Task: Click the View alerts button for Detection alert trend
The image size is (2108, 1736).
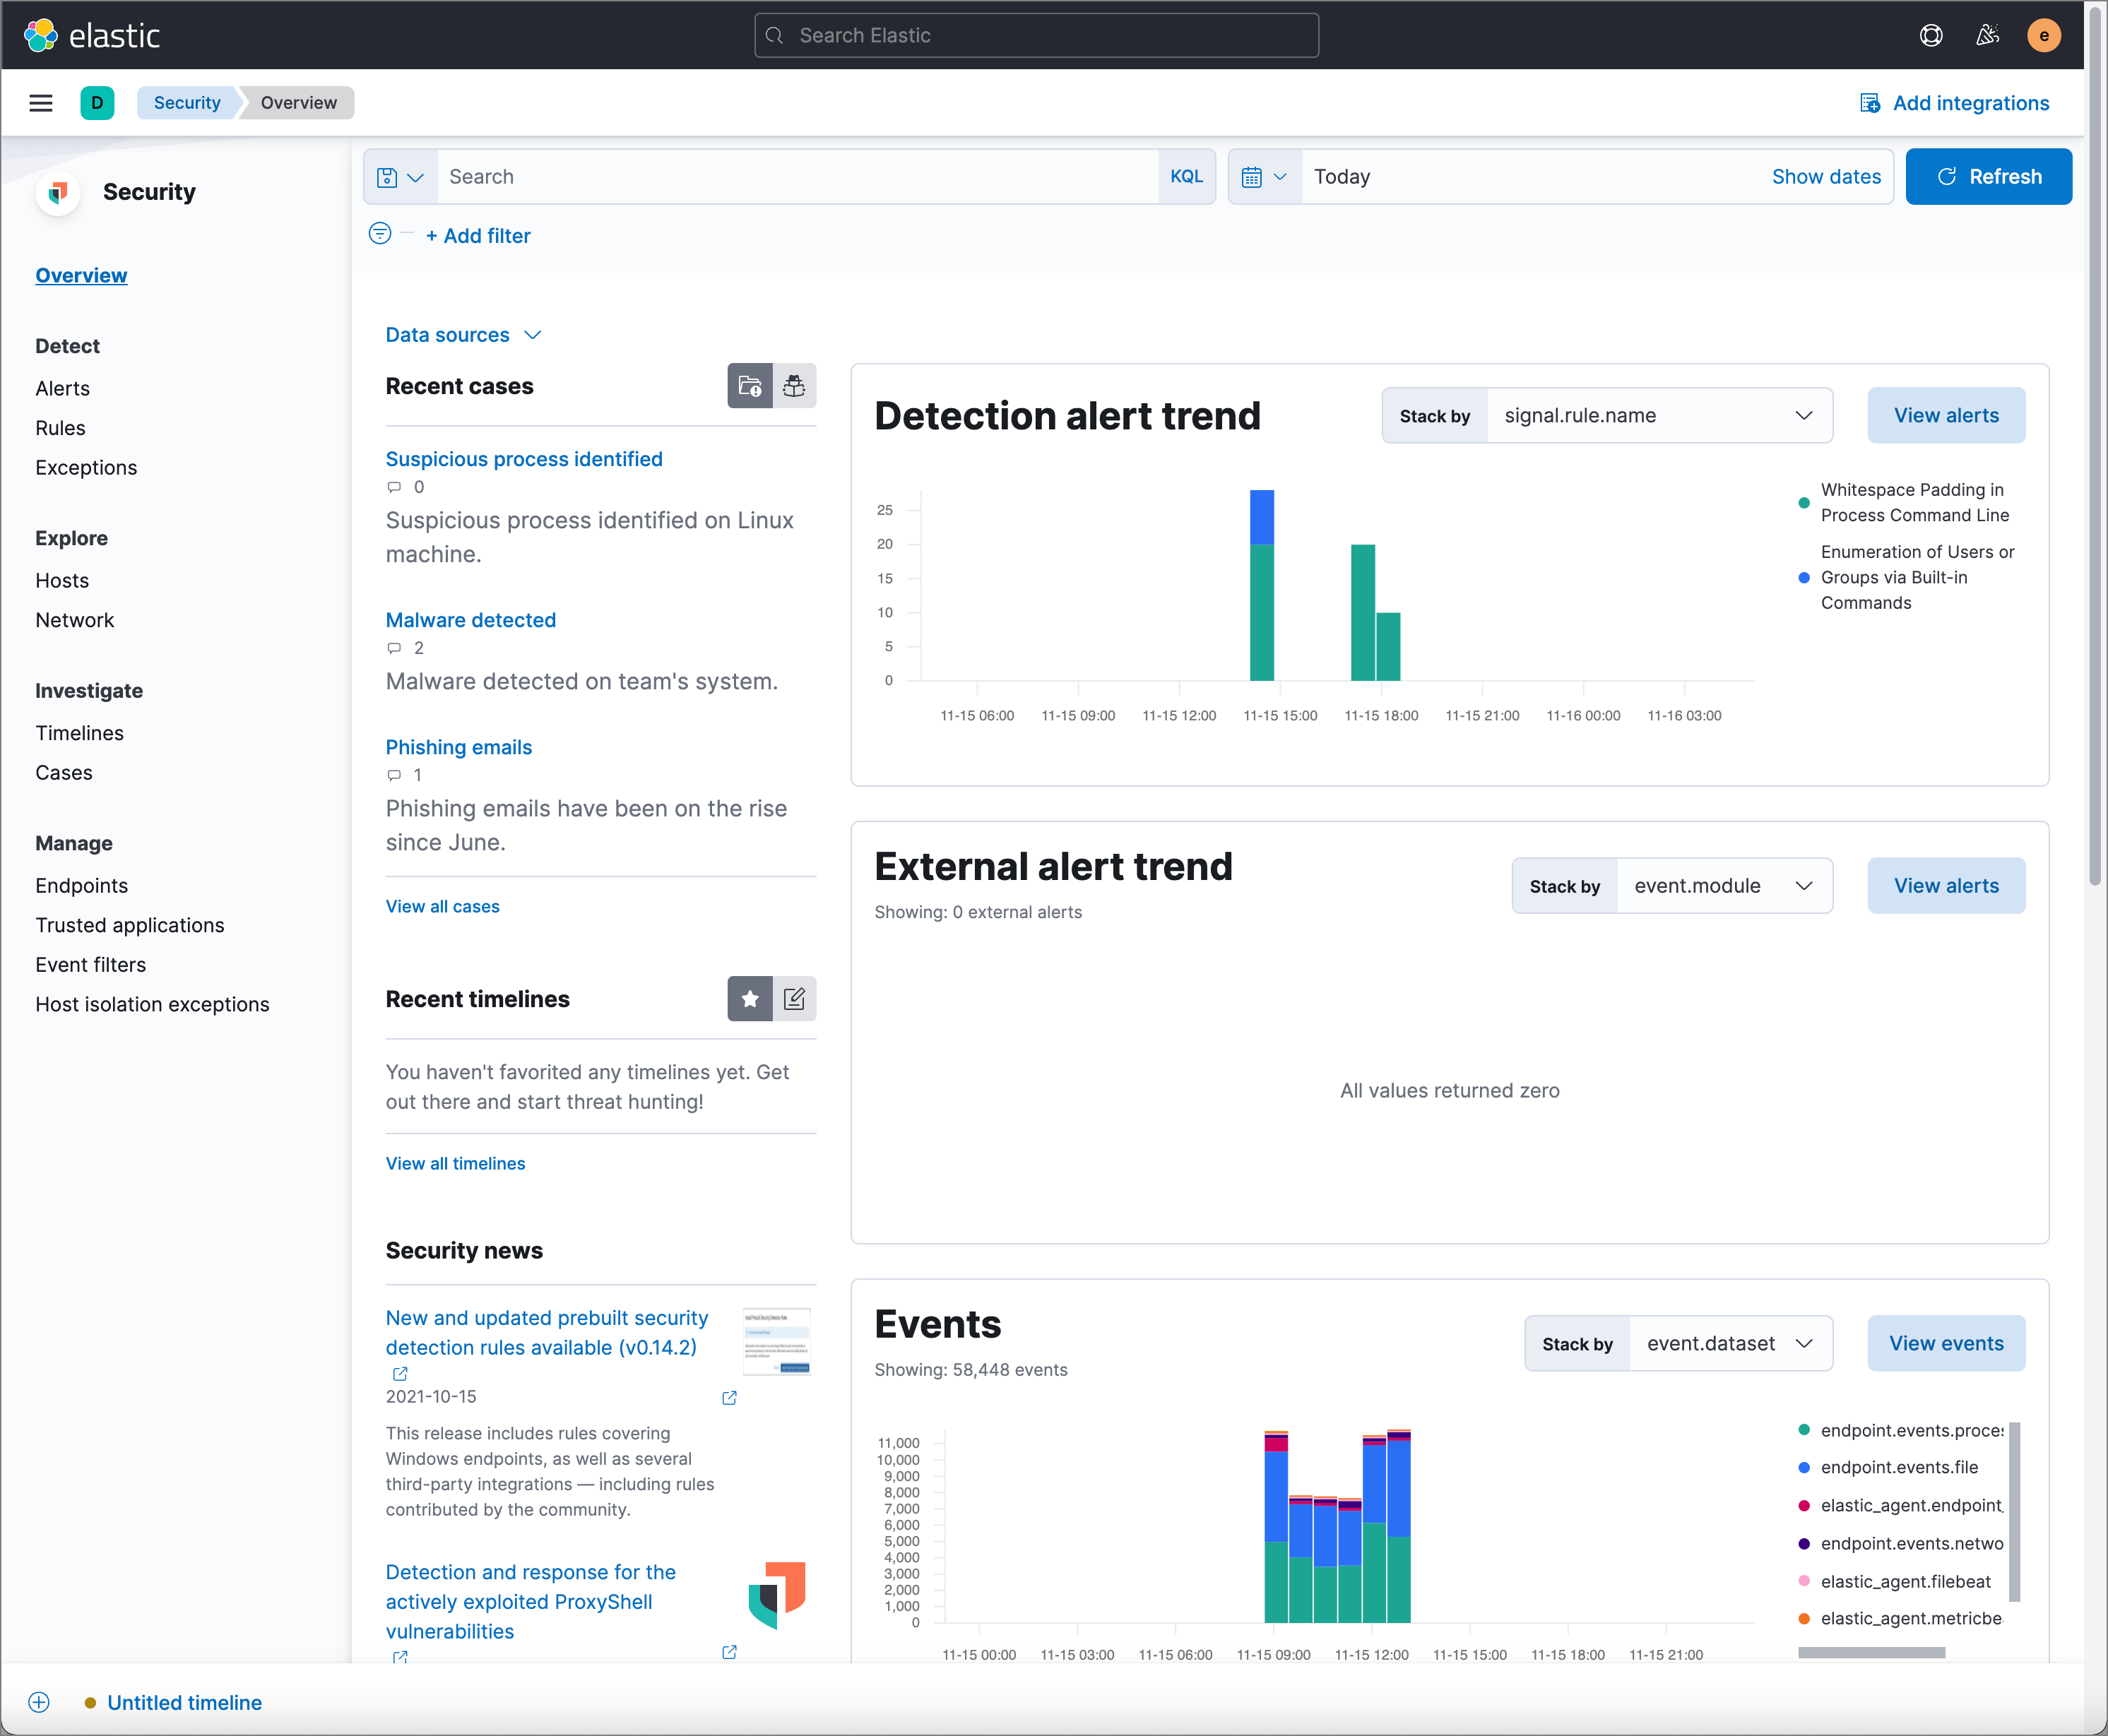Action: (x=1945, y=415)
